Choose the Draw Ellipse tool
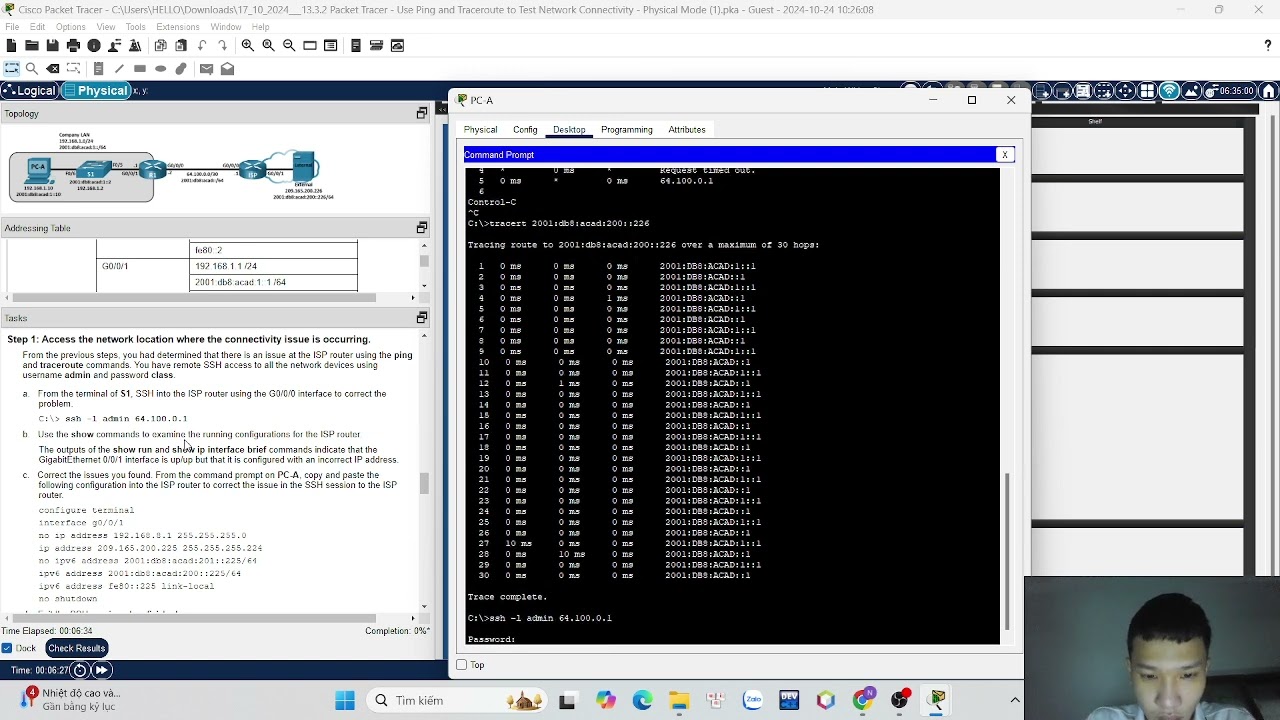This screenshot has width=1280, height=720. pyautogui.click(x=160, y=69)
